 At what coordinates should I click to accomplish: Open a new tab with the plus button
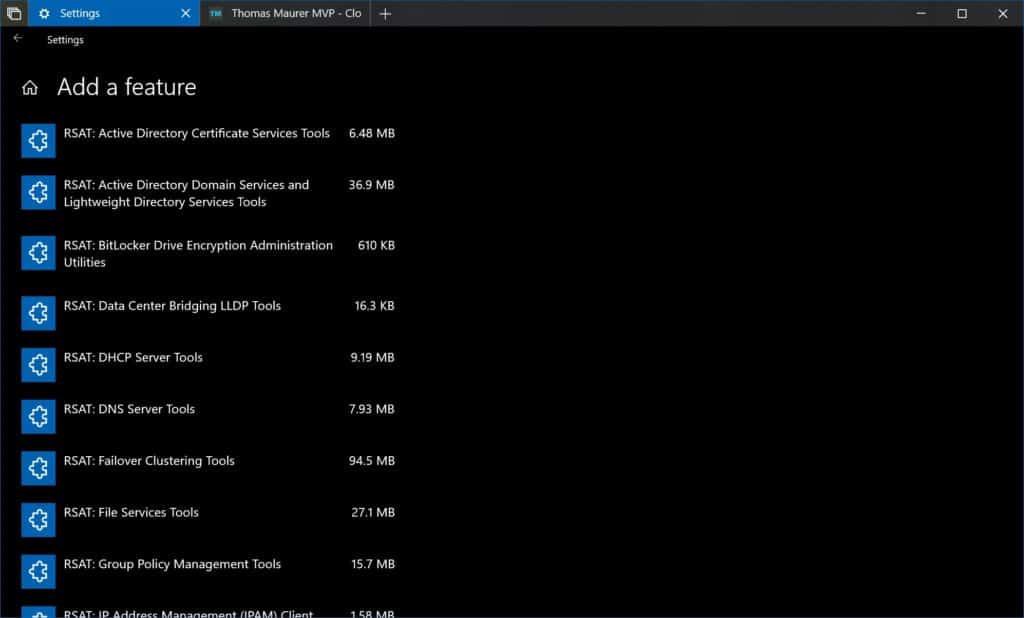pyautogui.click(x=385, y=13)
